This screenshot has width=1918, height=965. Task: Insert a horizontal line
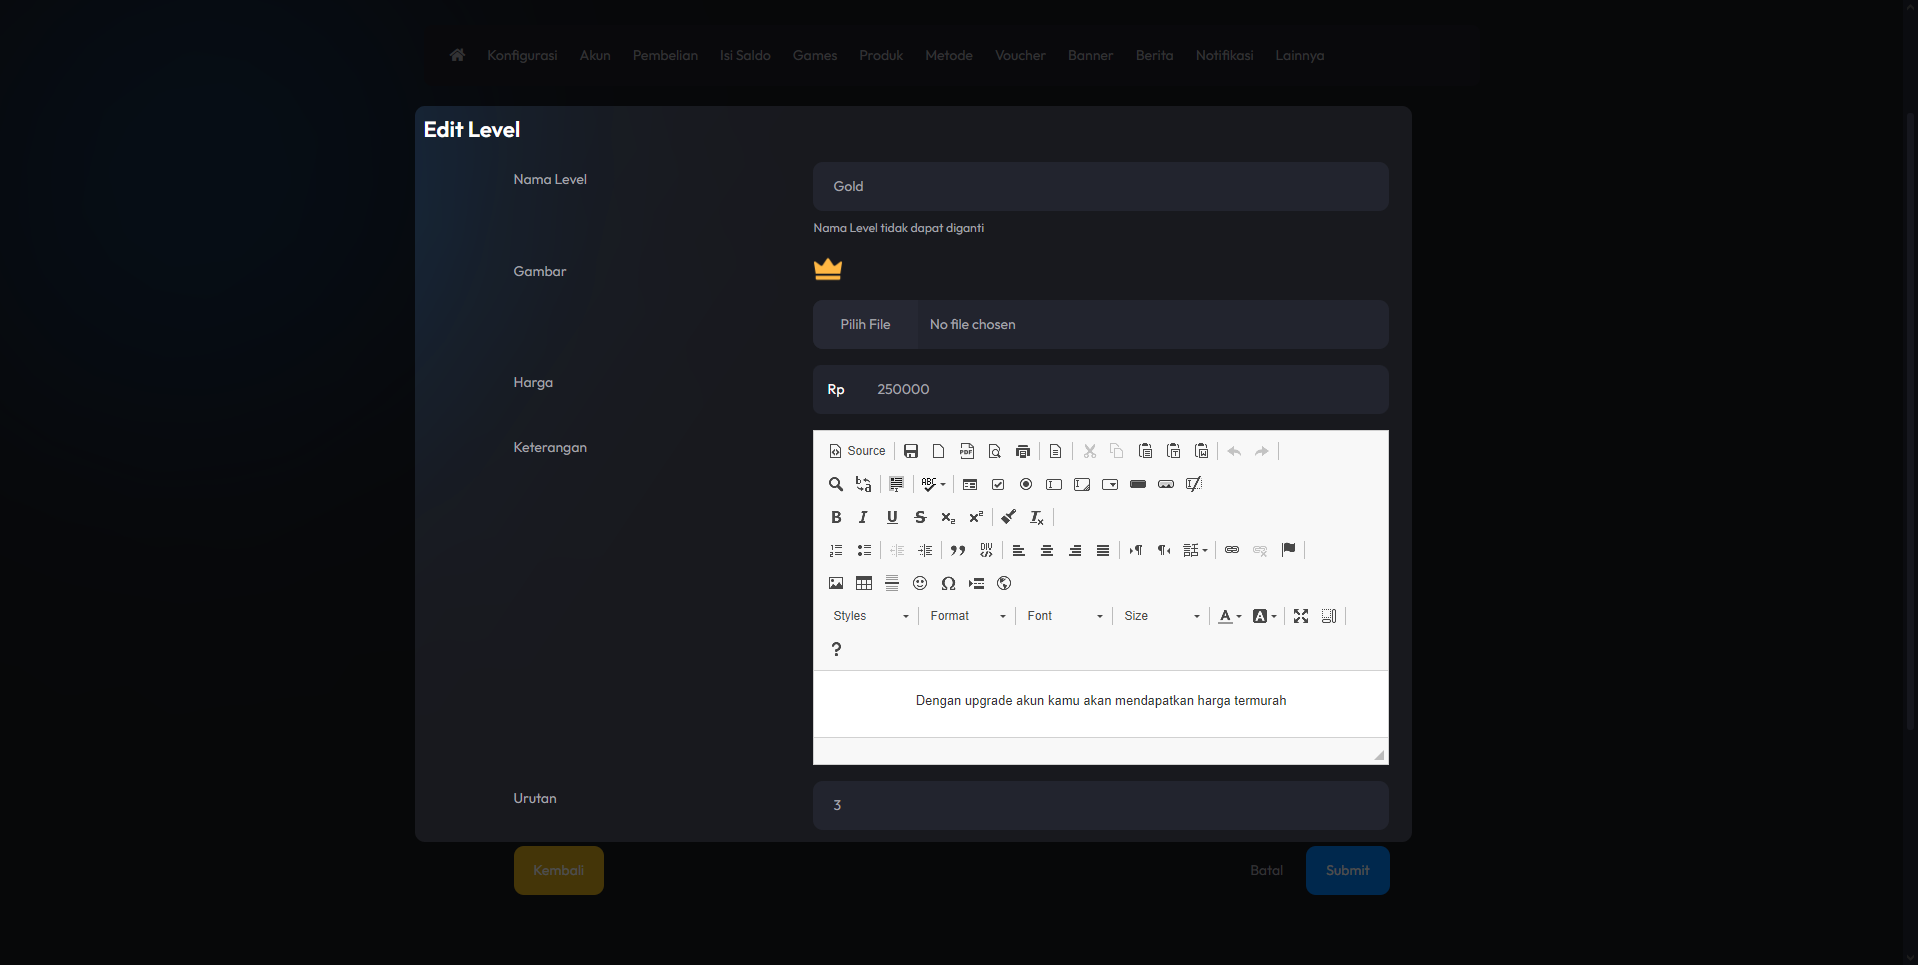[x=892, y=583]
